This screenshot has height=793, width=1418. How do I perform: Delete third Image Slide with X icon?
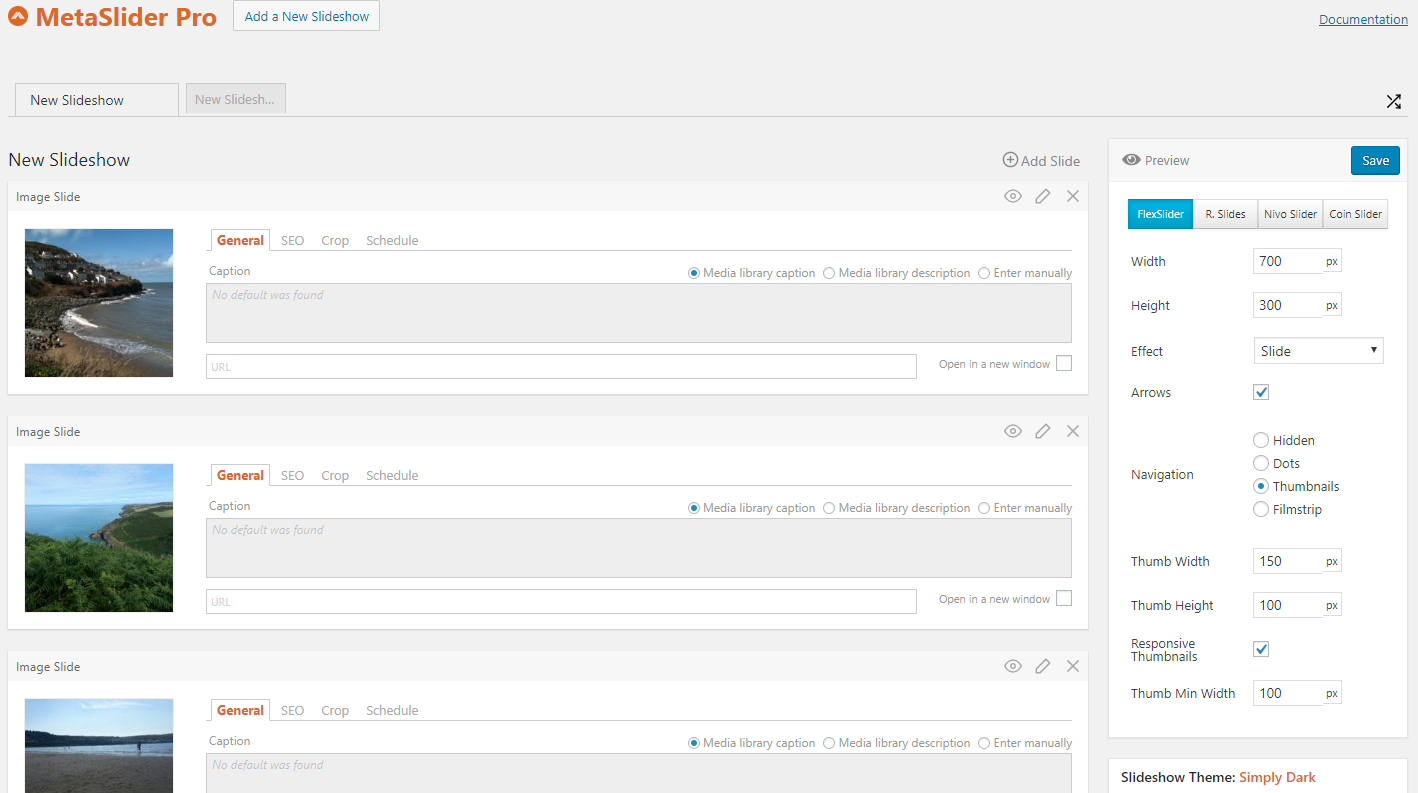tap(1073, 666)
